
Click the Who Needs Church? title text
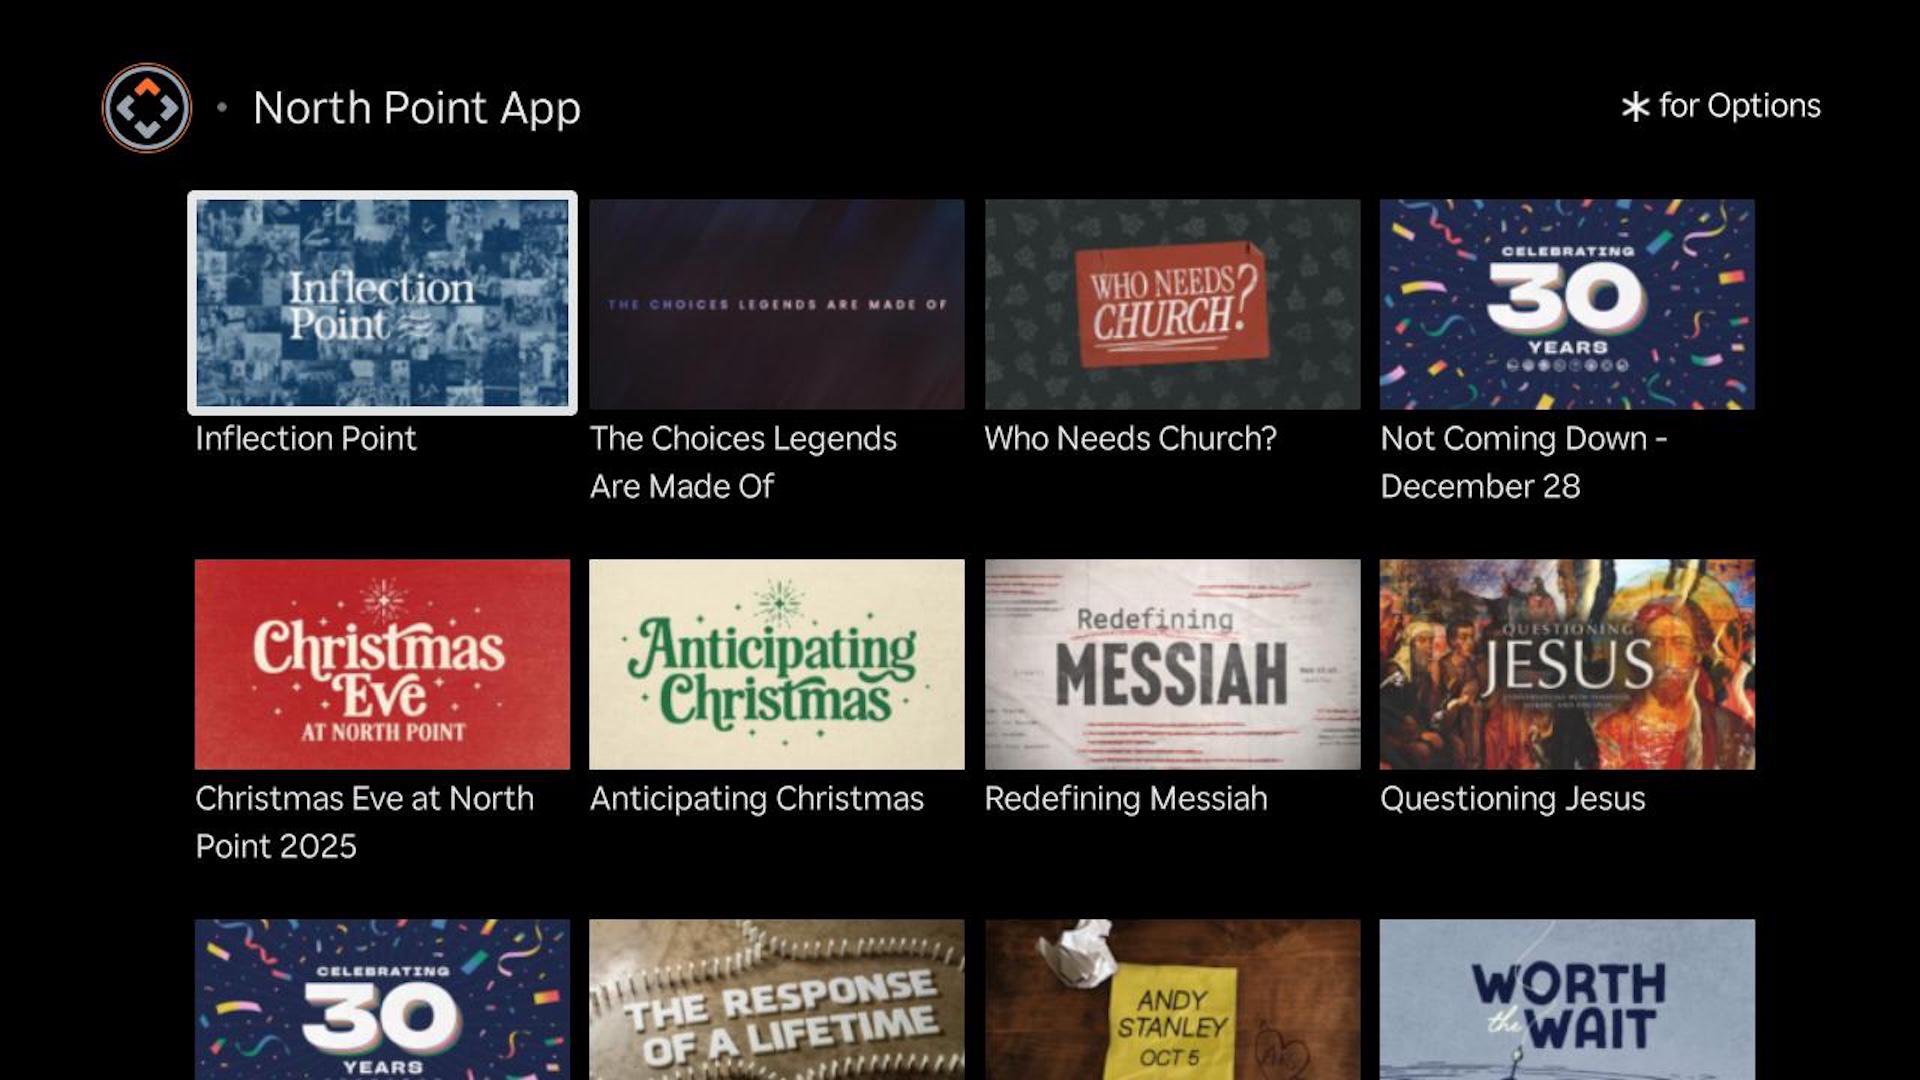pos(1130,439)
